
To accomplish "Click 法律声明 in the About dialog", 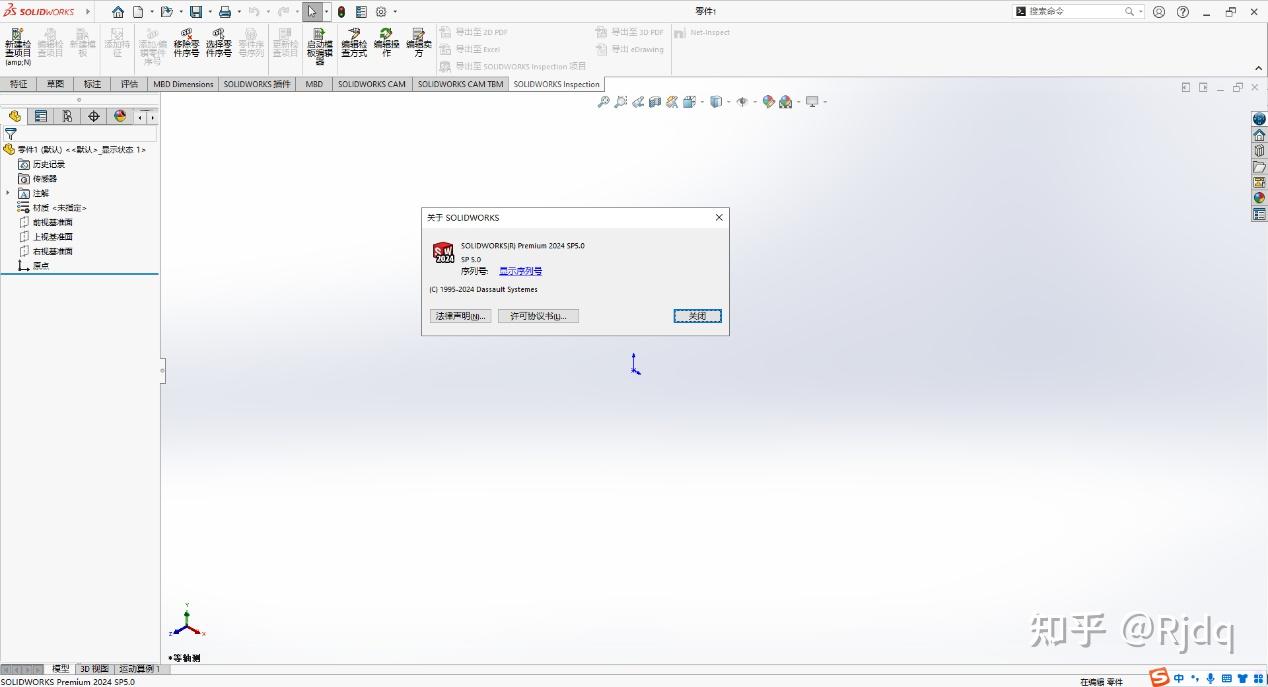I will 459,315.
